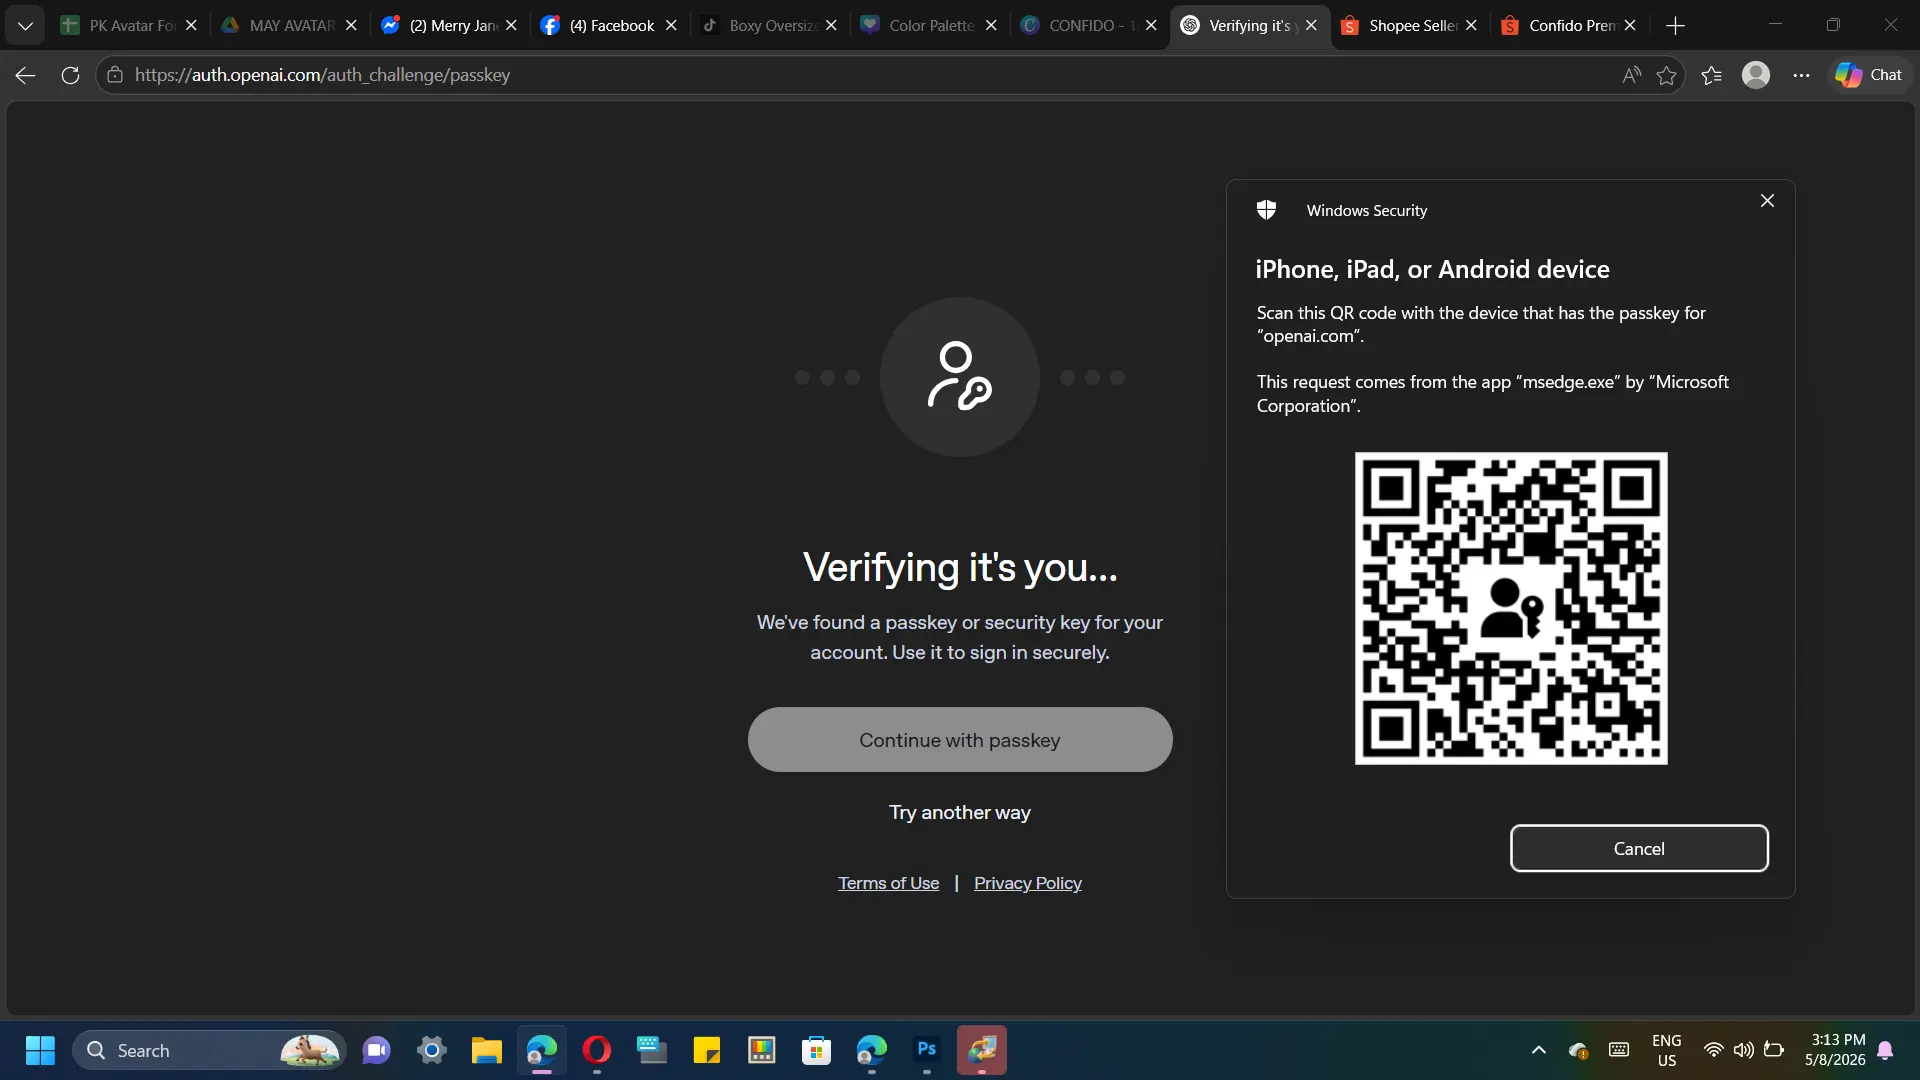
Task: Change ENG US input language
Action: (1666, 1051)
